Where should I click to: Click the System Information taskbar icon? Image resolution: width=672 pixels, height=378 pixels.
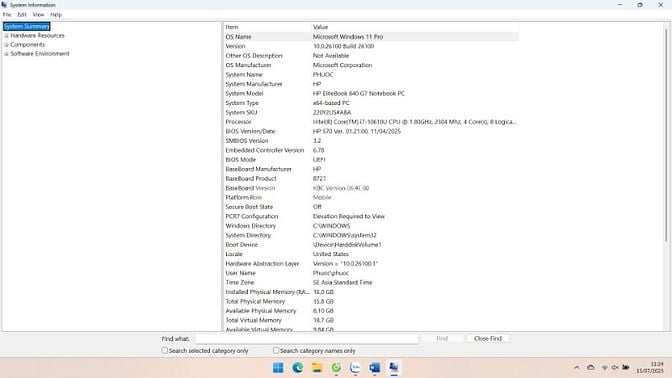[x=394, y=368]
